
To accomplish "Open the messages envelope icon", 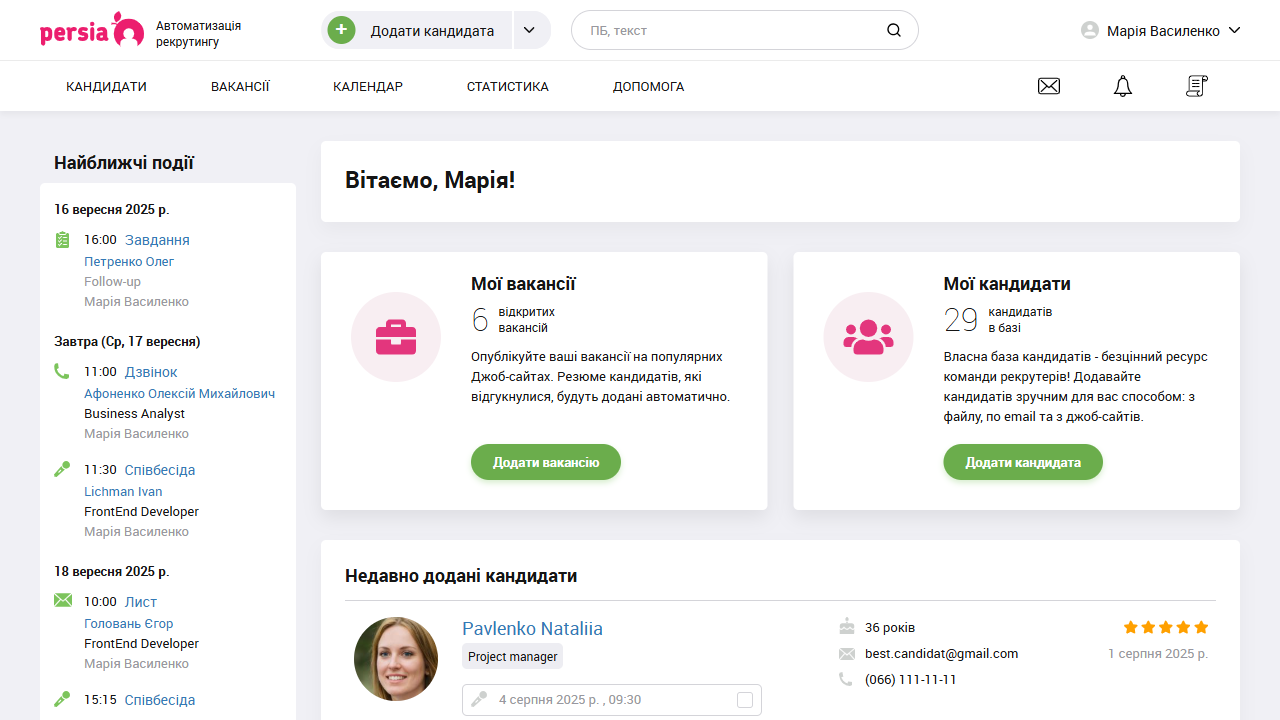I will pyautogui.click(x=1048, y=86).
